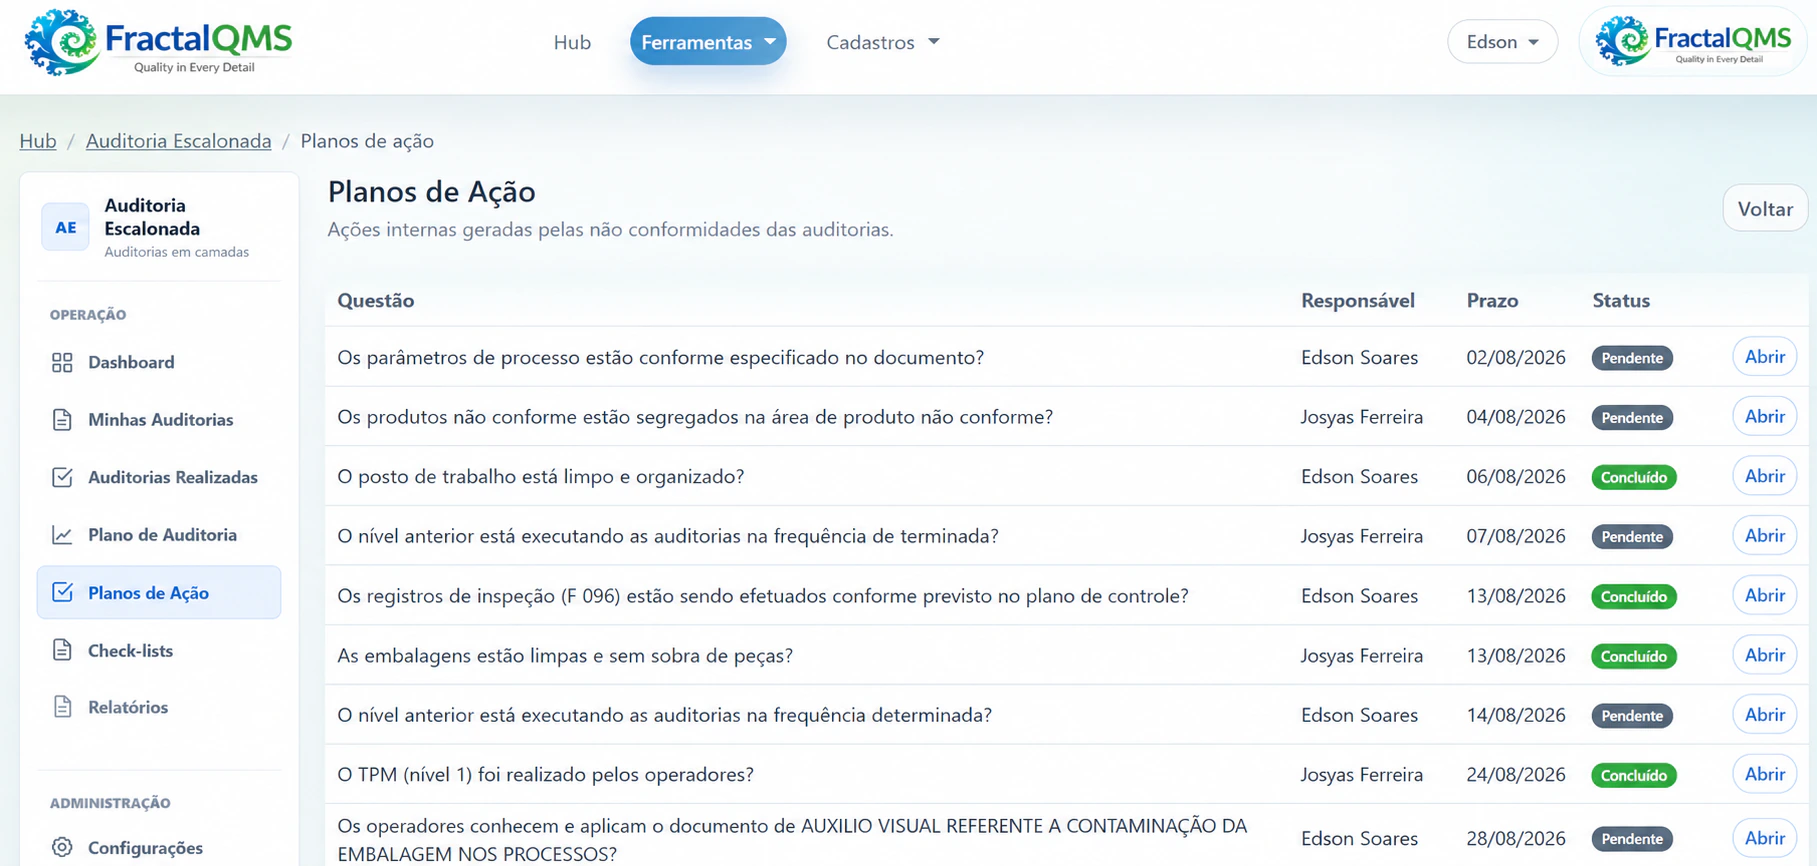The image size is (1817, 866).
Task: Click the Auditoria Escalonada breadcrumb link
Action: tap(178, 141)
